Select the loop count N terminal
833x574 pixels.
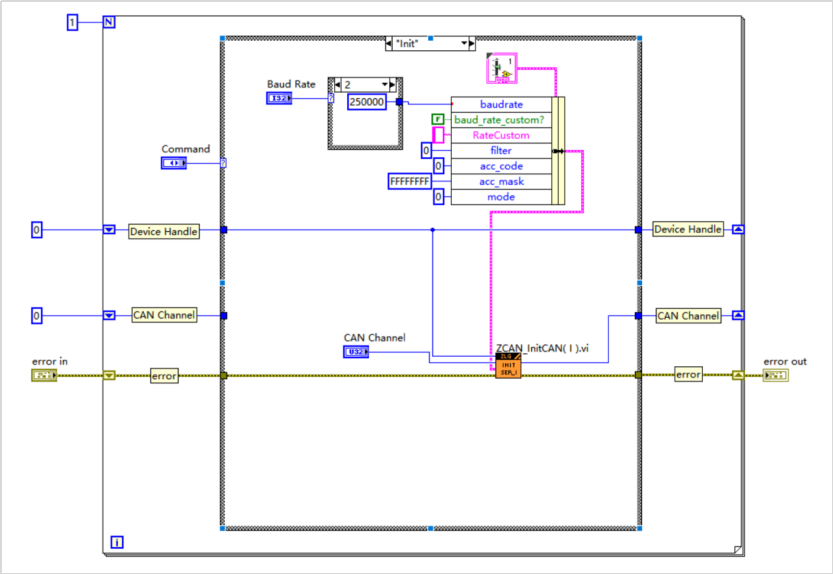coord(109,22)
